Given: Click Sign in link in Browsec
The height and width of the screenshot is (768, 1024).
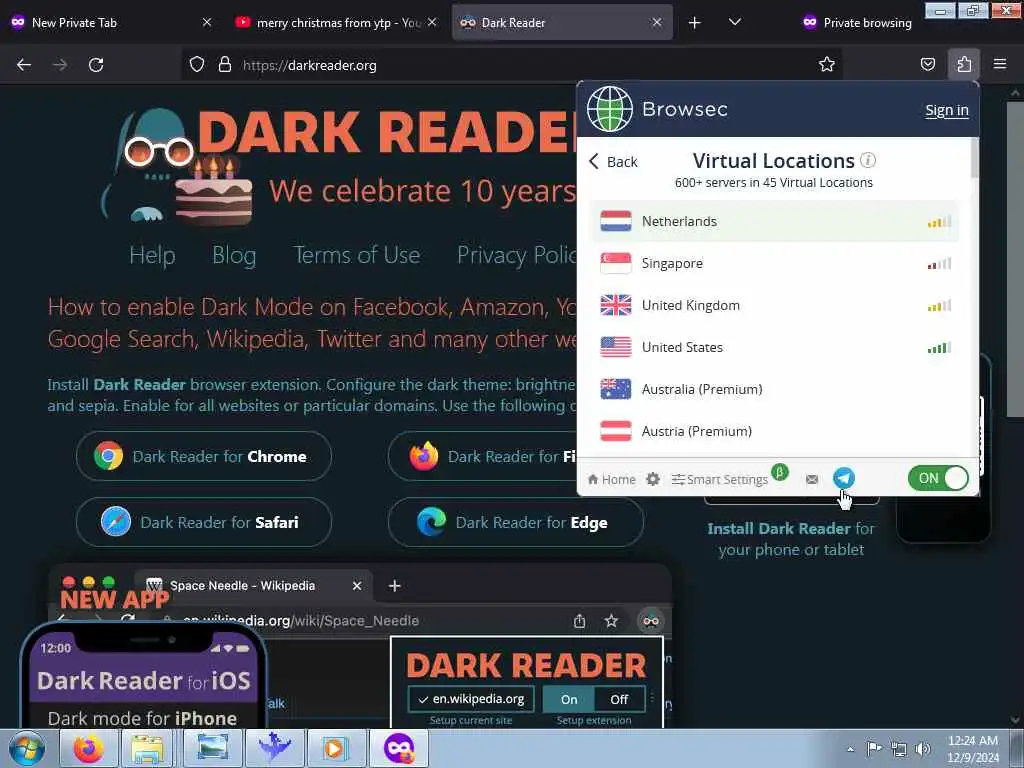Looking at the screenshot, I should click(946, 110).
